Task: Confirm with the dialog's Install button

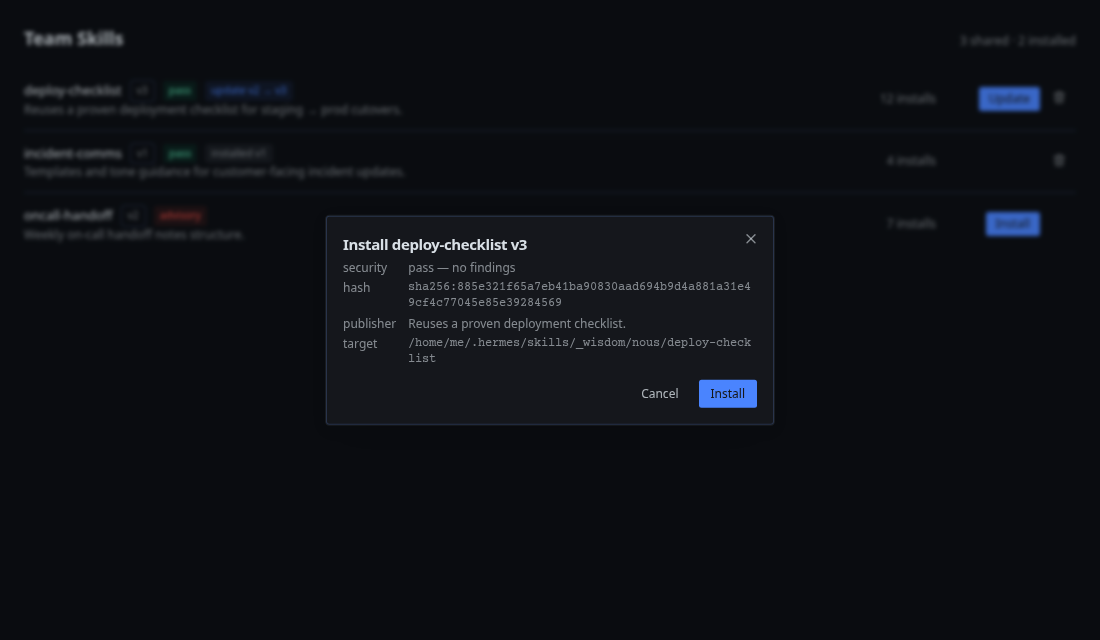Action: (x=727, y=394)
